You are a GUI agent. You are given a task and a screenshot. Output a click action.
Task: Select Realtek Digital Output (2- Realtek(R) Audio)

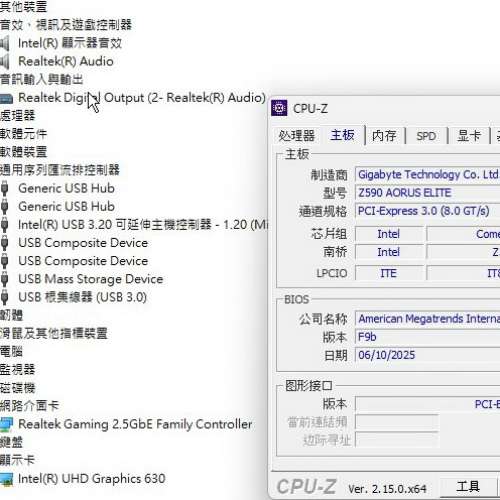click(x=142, y=98)
